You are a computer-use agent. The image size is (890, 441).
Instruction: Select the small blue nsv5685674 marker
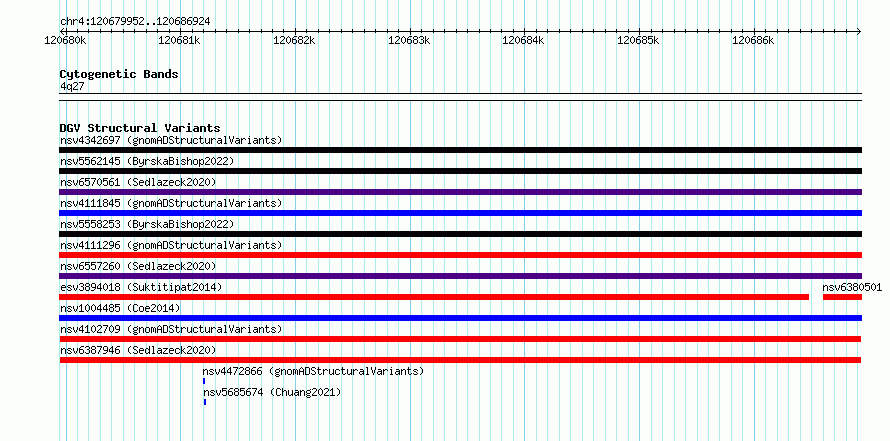[x=205, y=402]
